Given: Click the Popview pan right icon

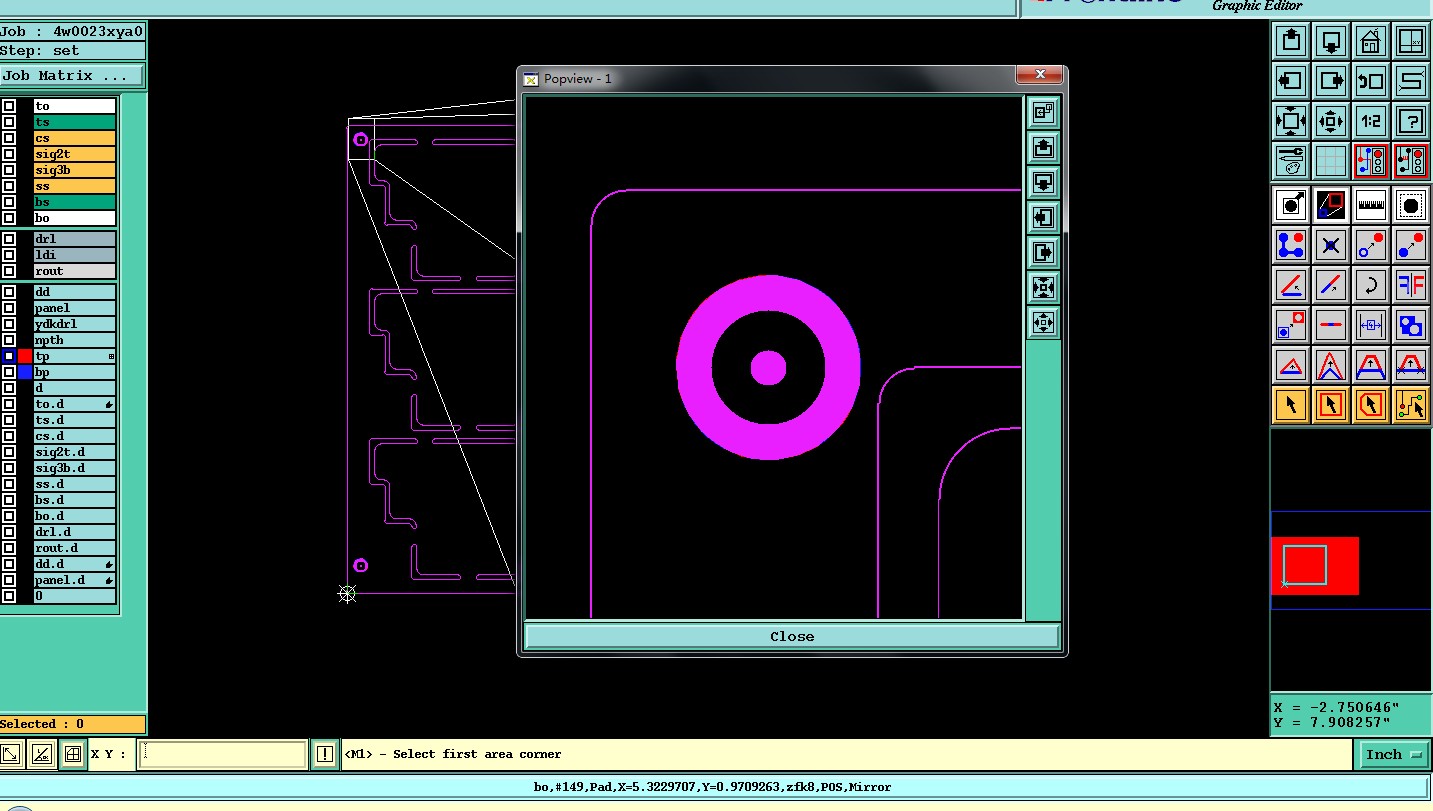Looking at the screenshot, I should click(1043, 253).
